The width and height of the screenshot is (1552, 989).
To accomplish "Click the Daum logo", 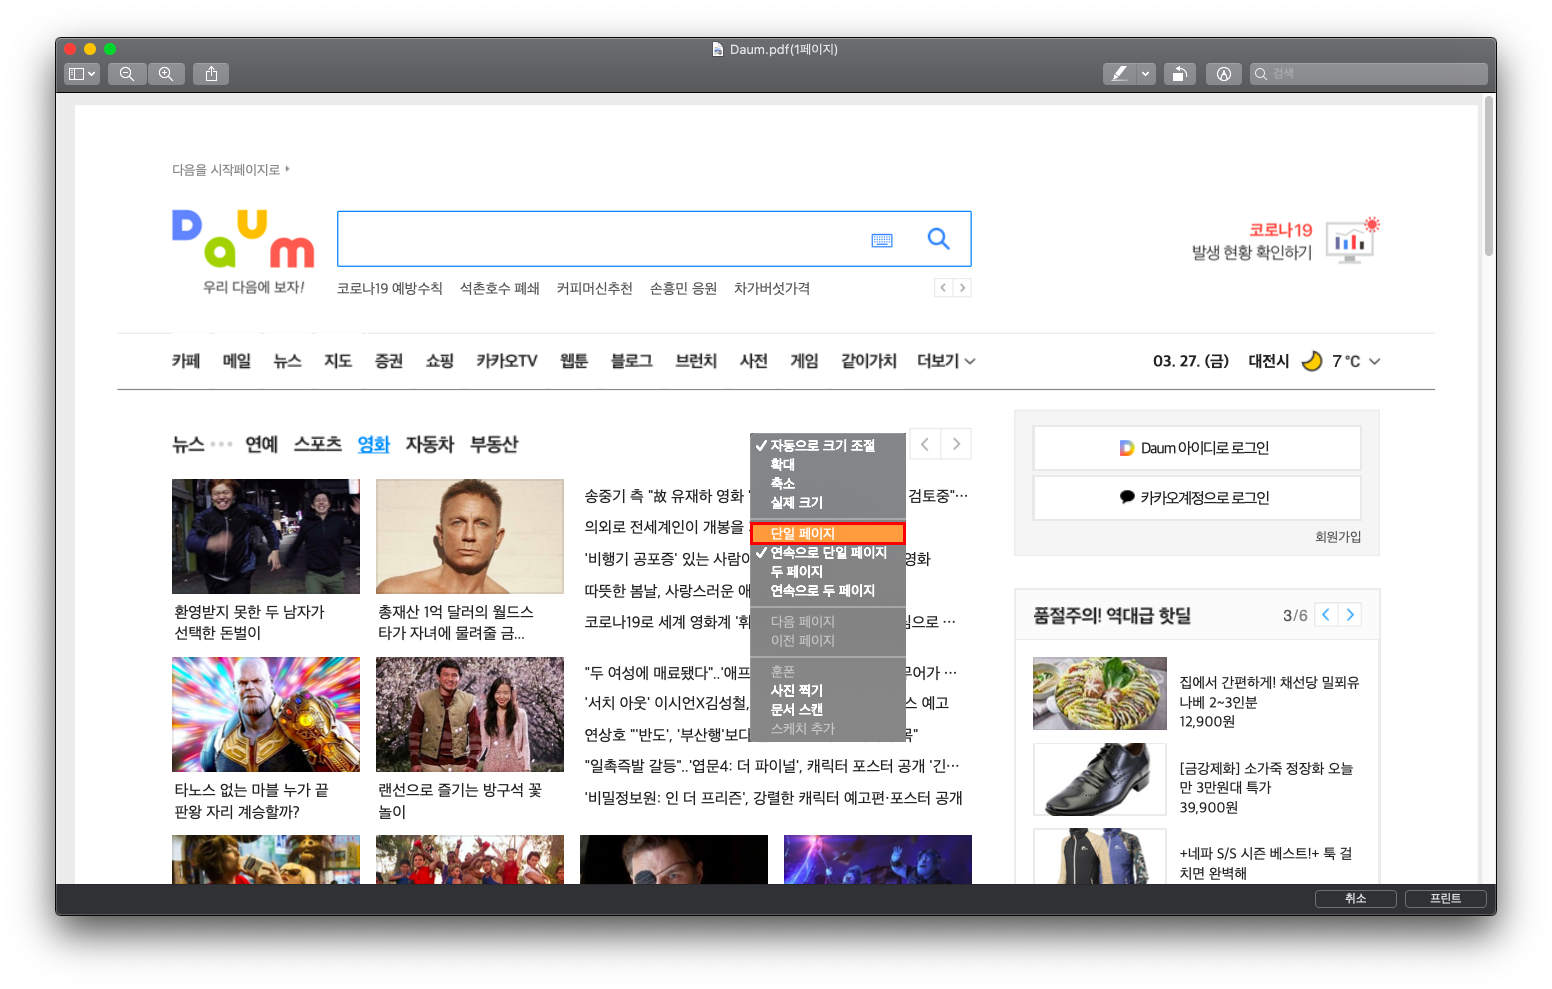I will point(243,238).
